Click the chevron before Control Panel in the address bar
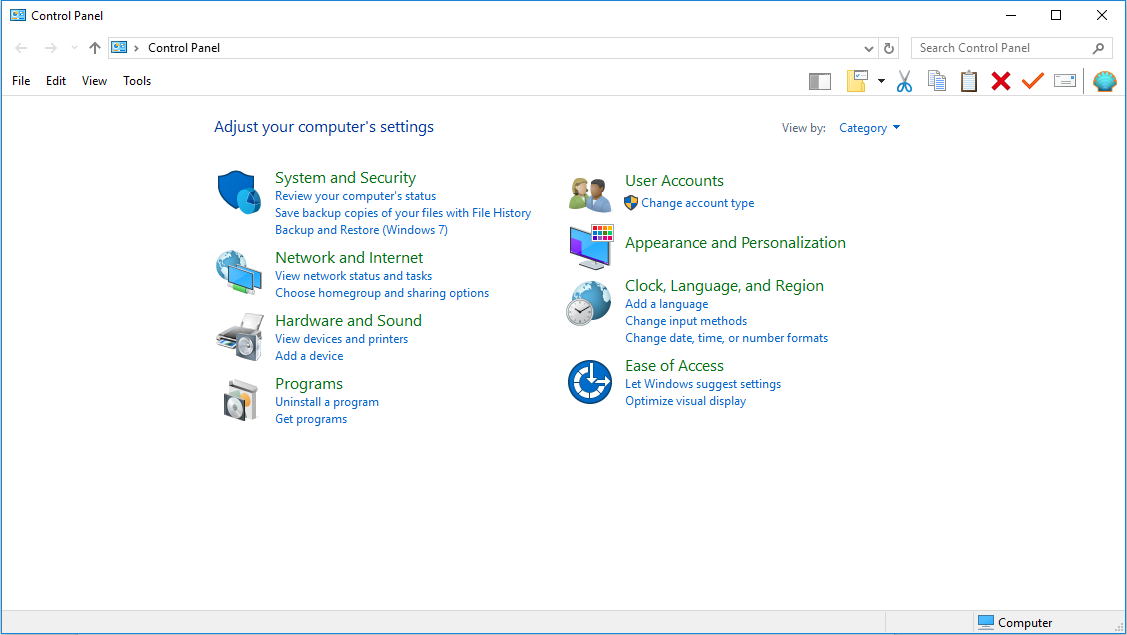Screen dimensions: 1127x635 point(136,48)
